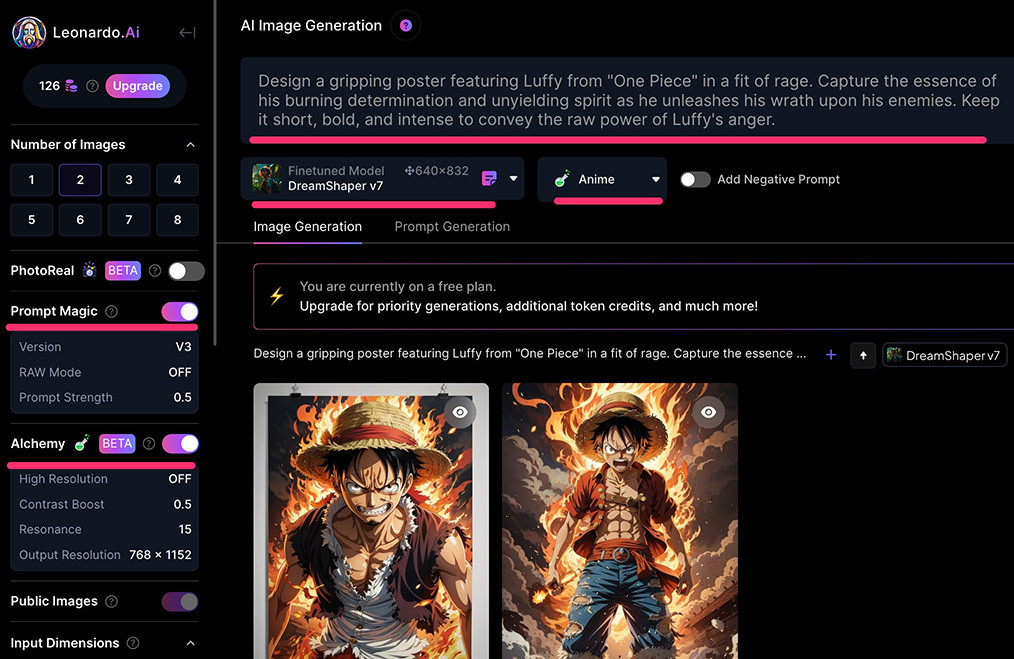Click the free plan upgrade banner text

tap(528, 296)
